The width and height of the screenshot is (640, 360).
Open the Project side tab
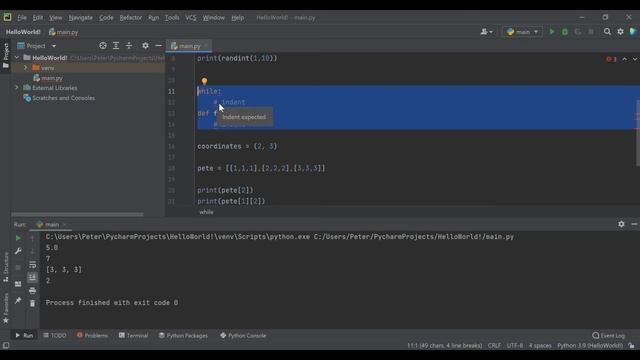6,55
